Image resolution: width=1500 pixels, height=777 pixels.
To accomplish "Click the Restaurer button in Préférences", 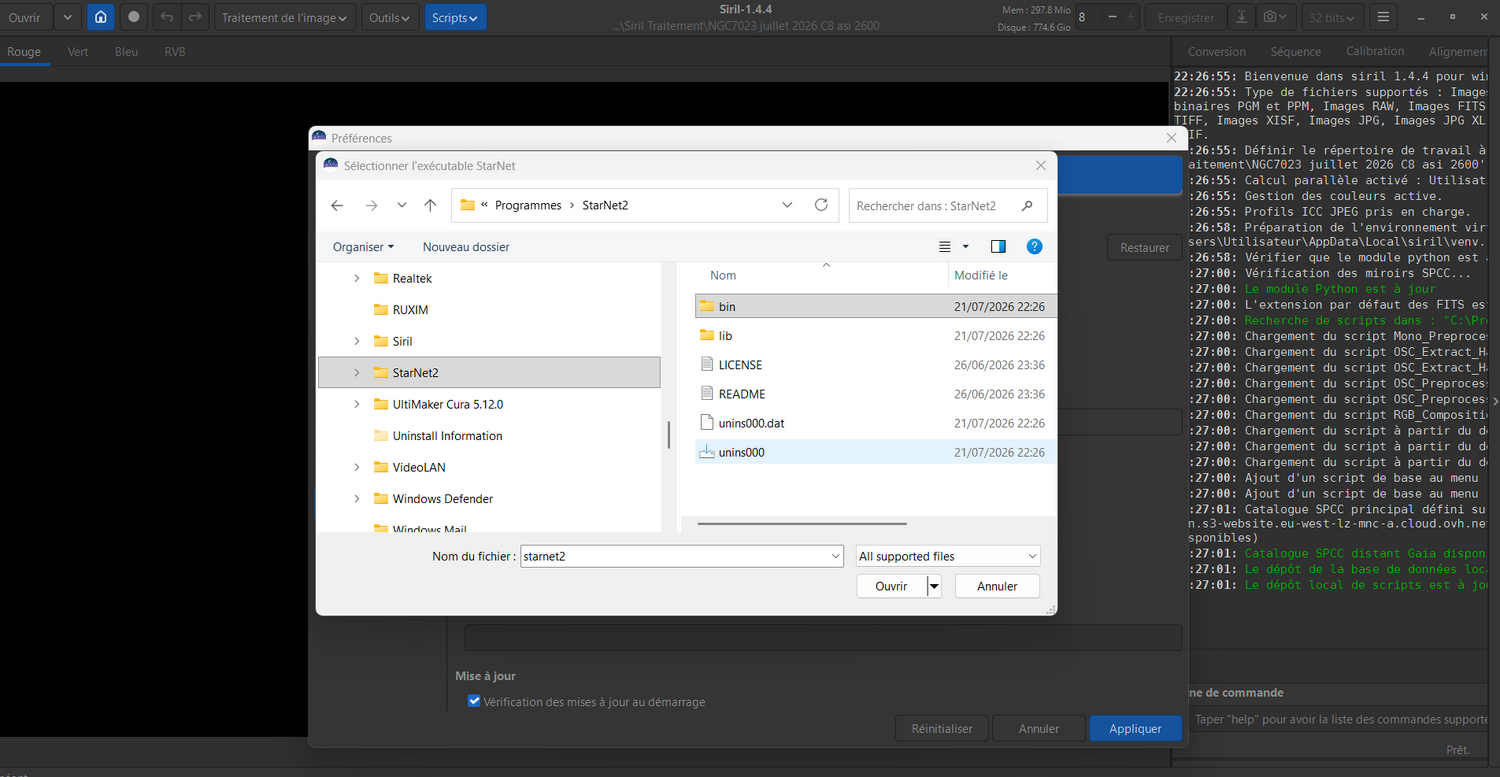I will (x=1144, y=247).
